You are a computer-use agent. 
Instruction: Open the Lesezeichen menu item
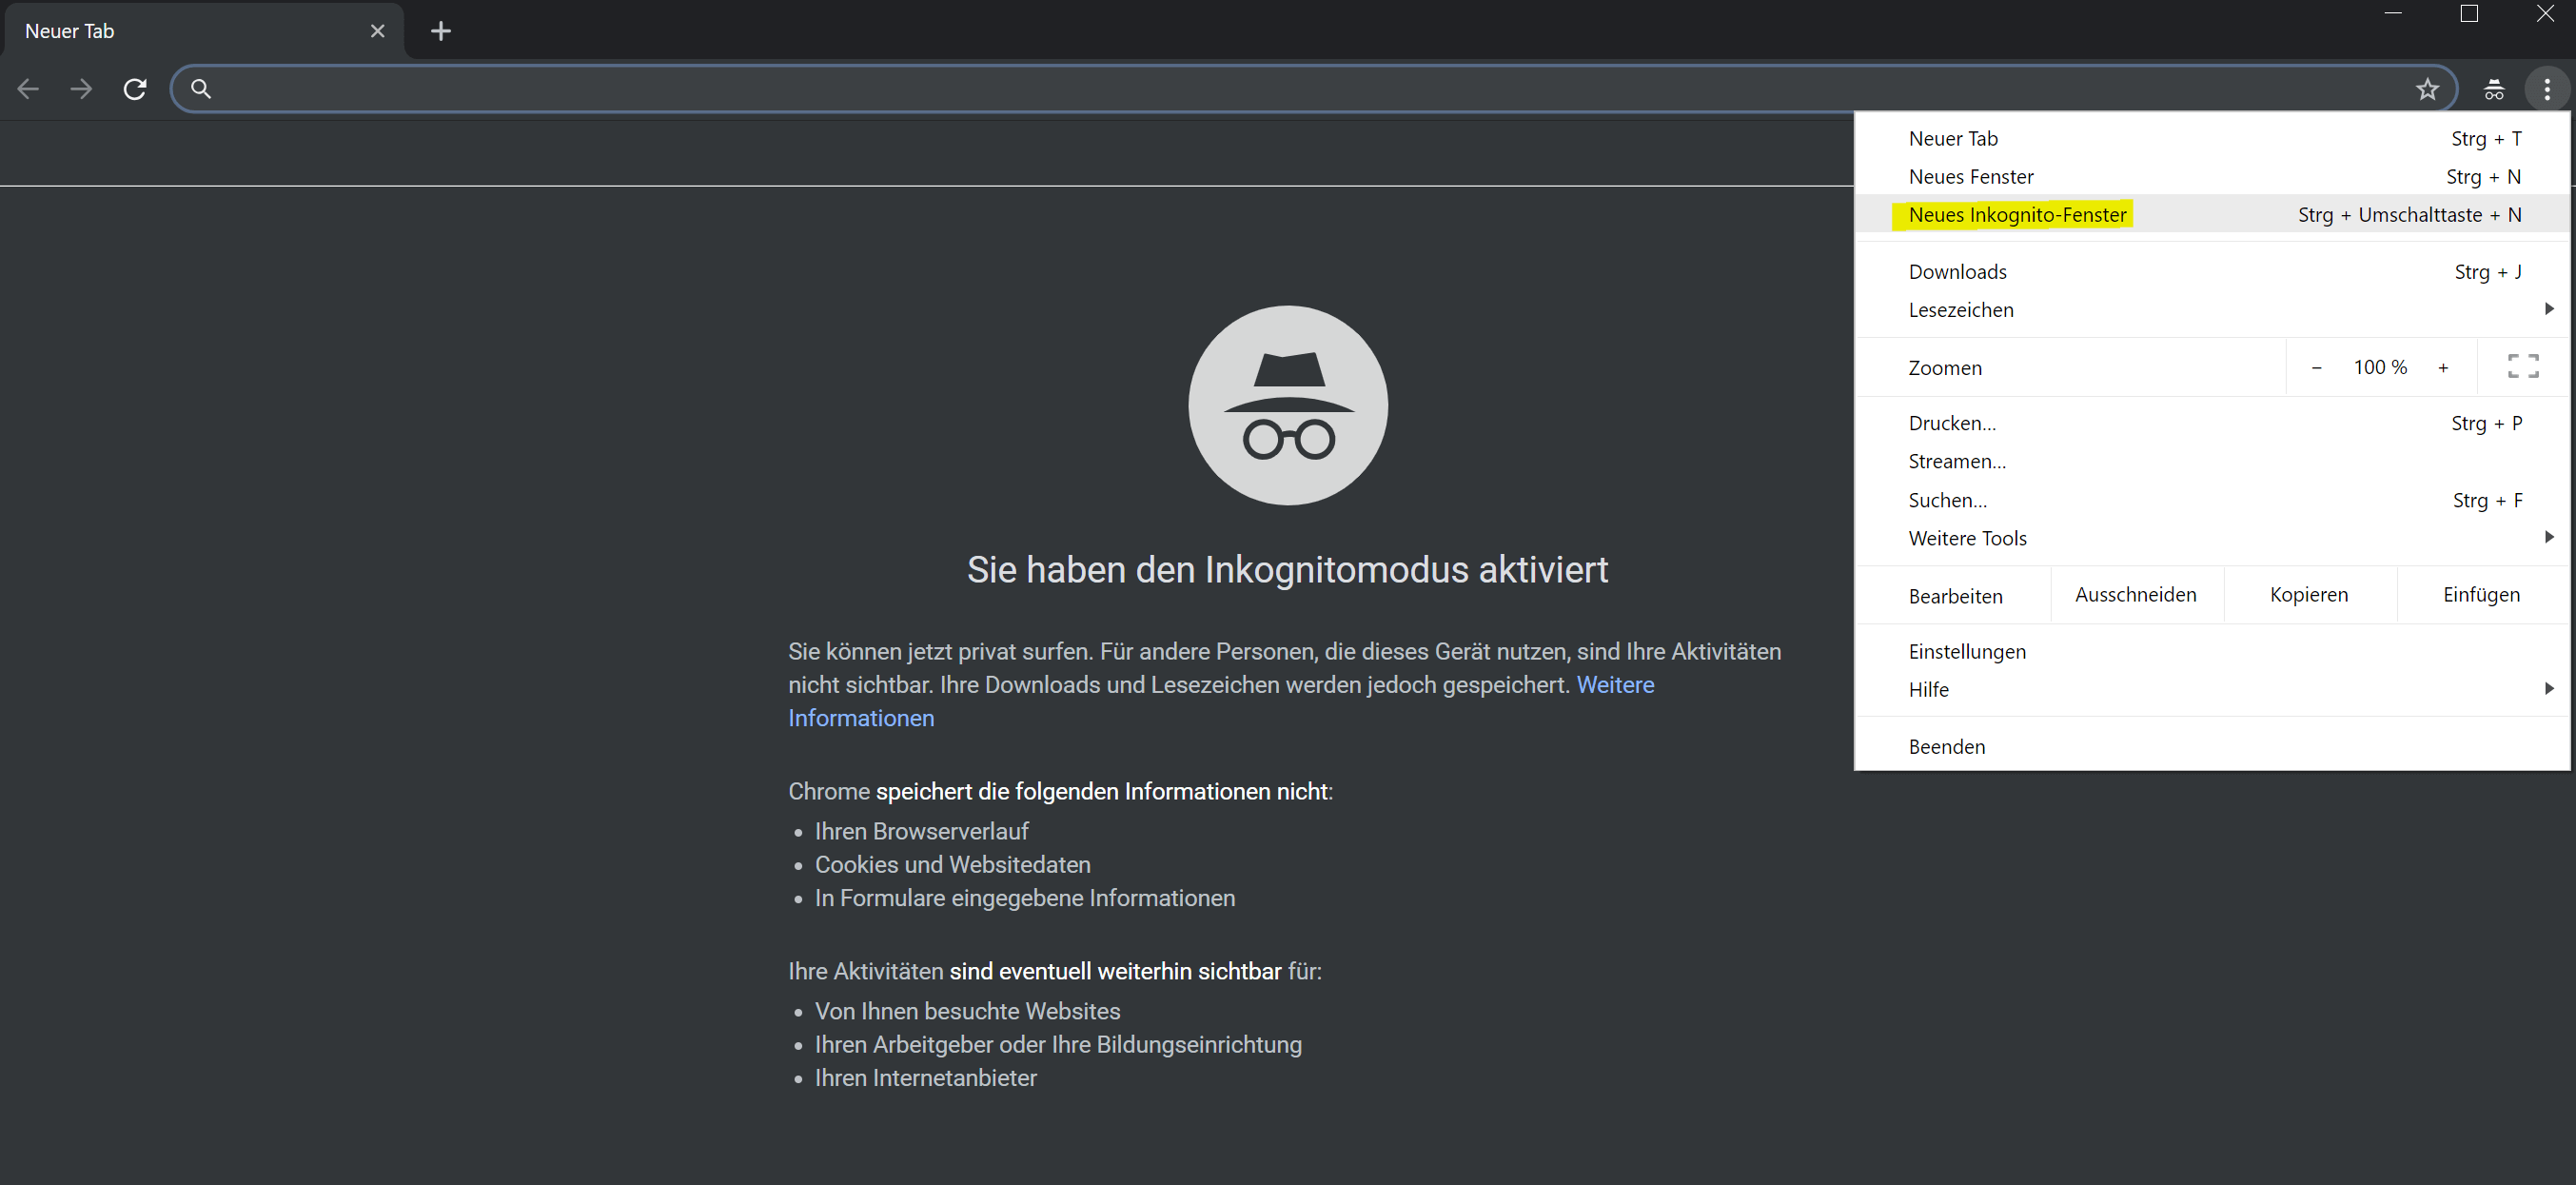pyautogui.click(x=2212, y=309)
